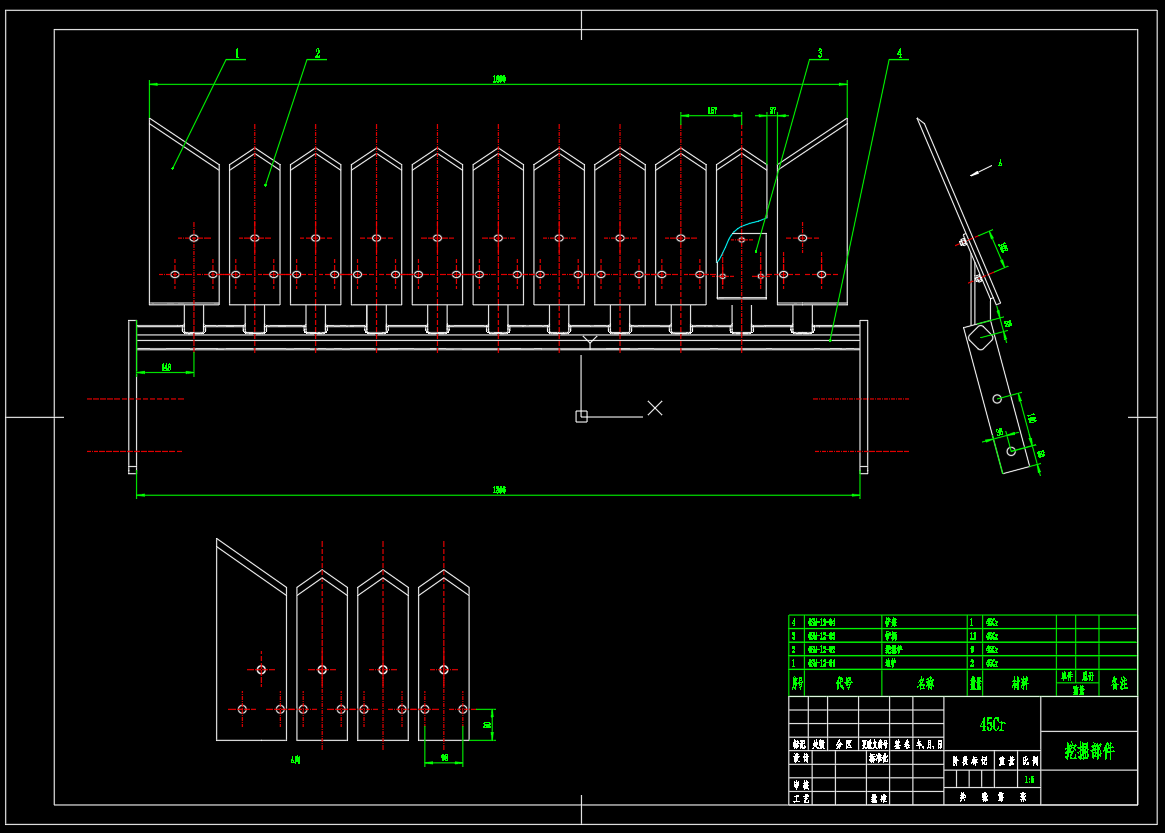
Task: Click the "代号" header in parts list
Action: coord(844,683)
